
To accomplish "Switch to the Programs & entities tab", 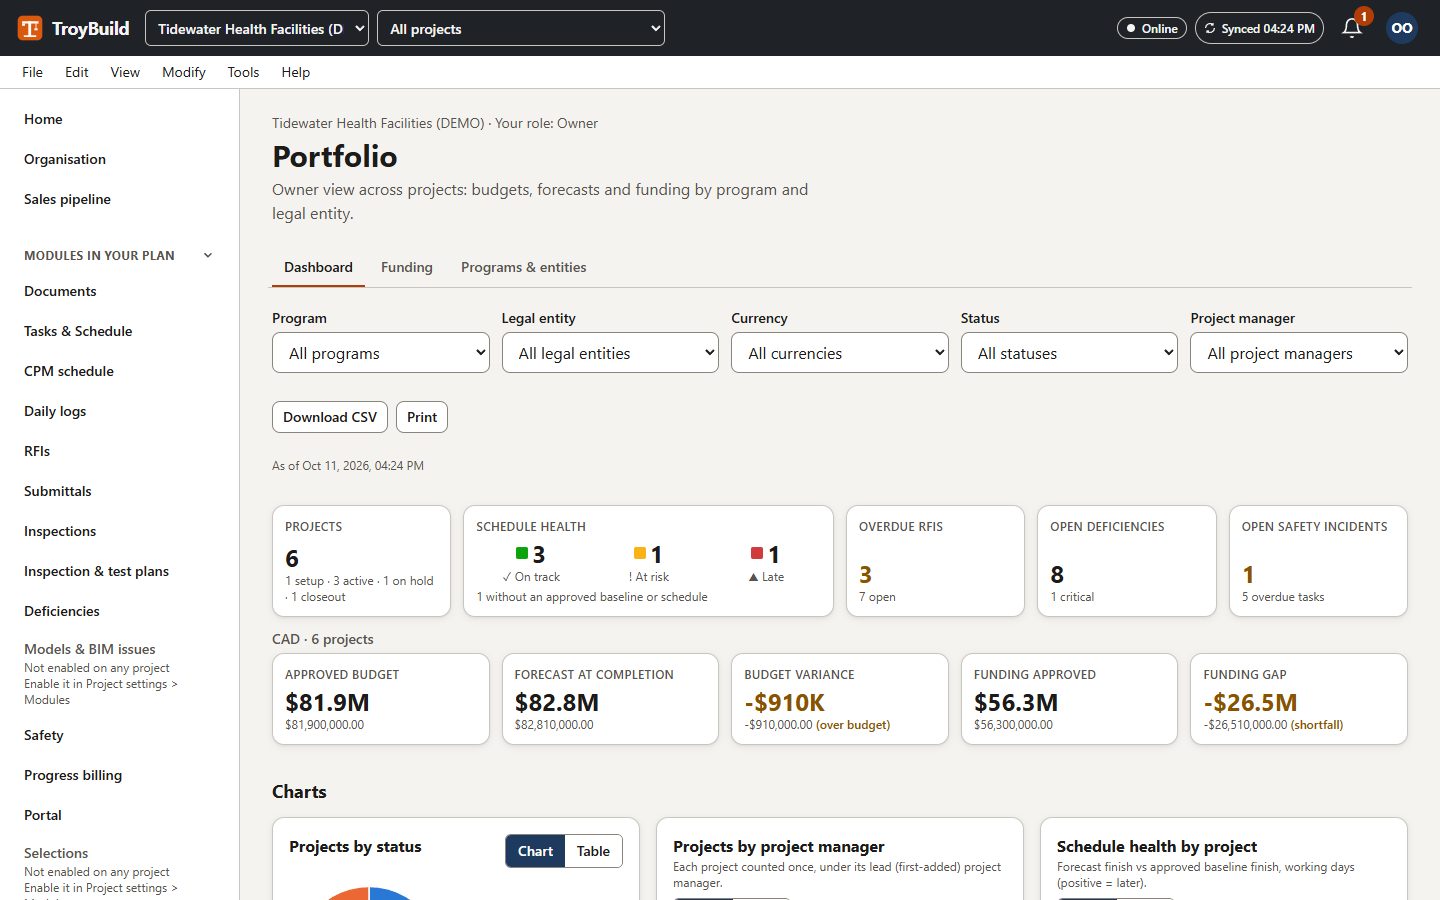I will (524, 267).
